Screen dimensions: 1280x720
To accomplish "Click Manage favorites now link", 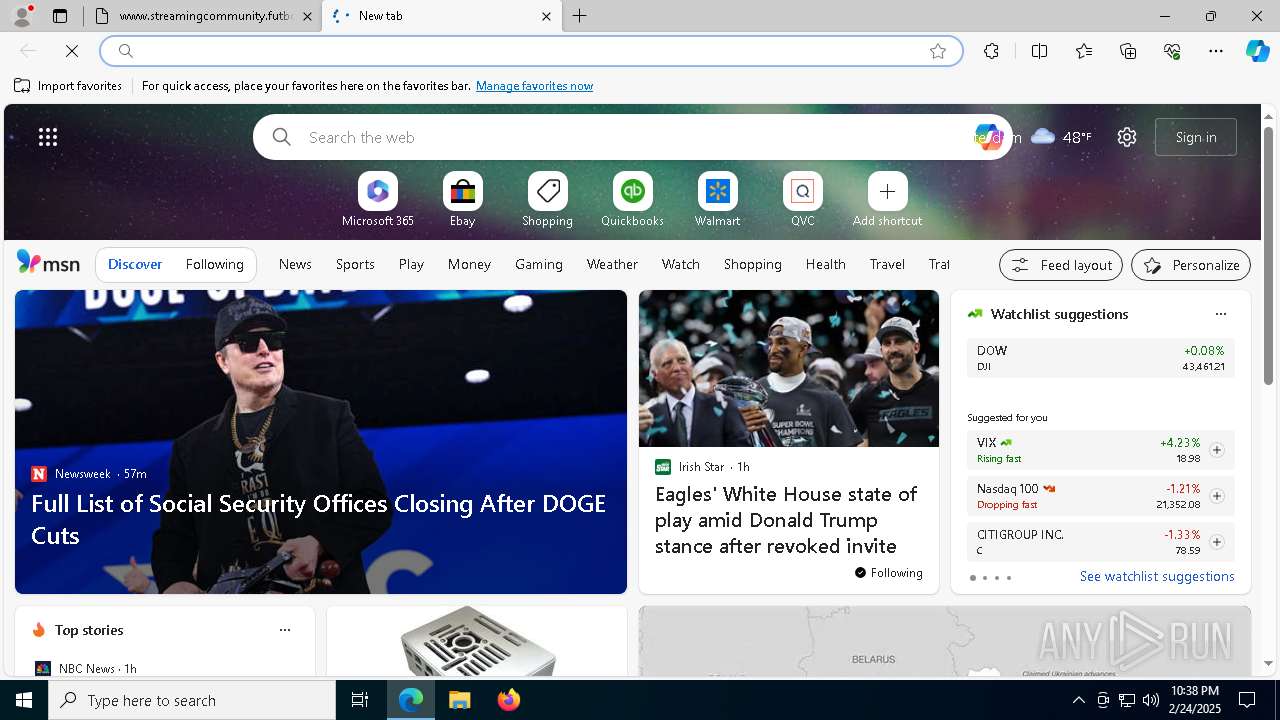I will pyautogui.click(x=534, y=86).
